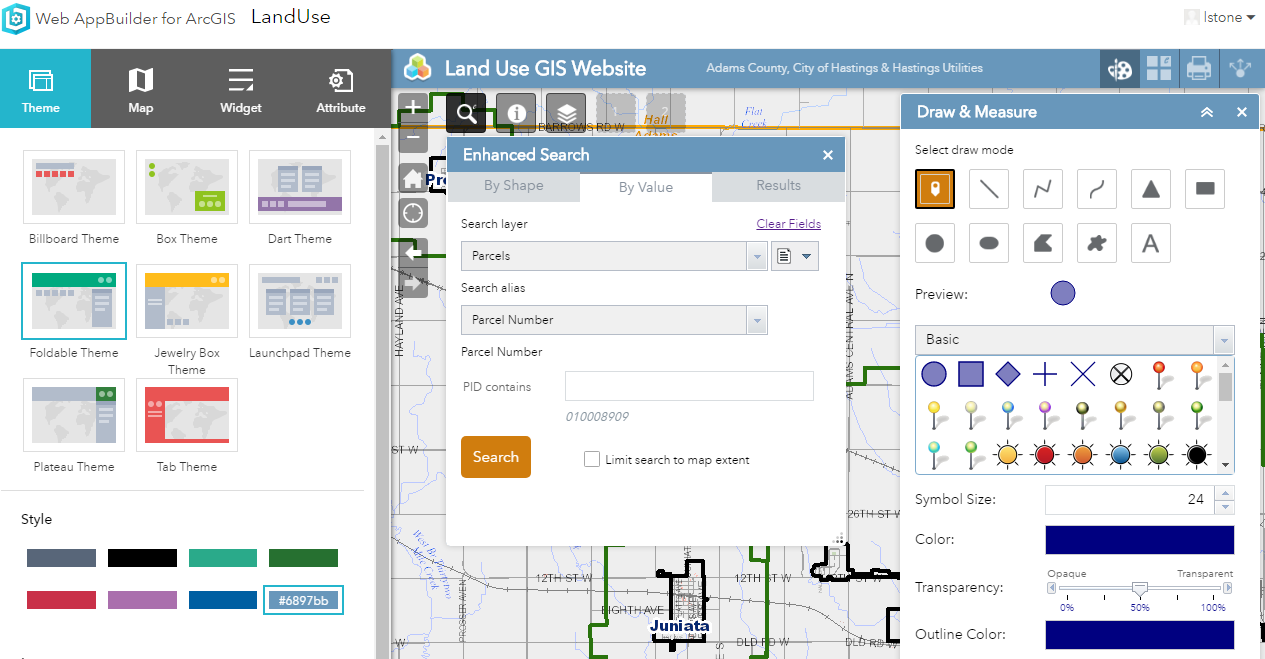Open the Layer List widget icon
Screen dimensions: 1265x659
coord(566,112)
